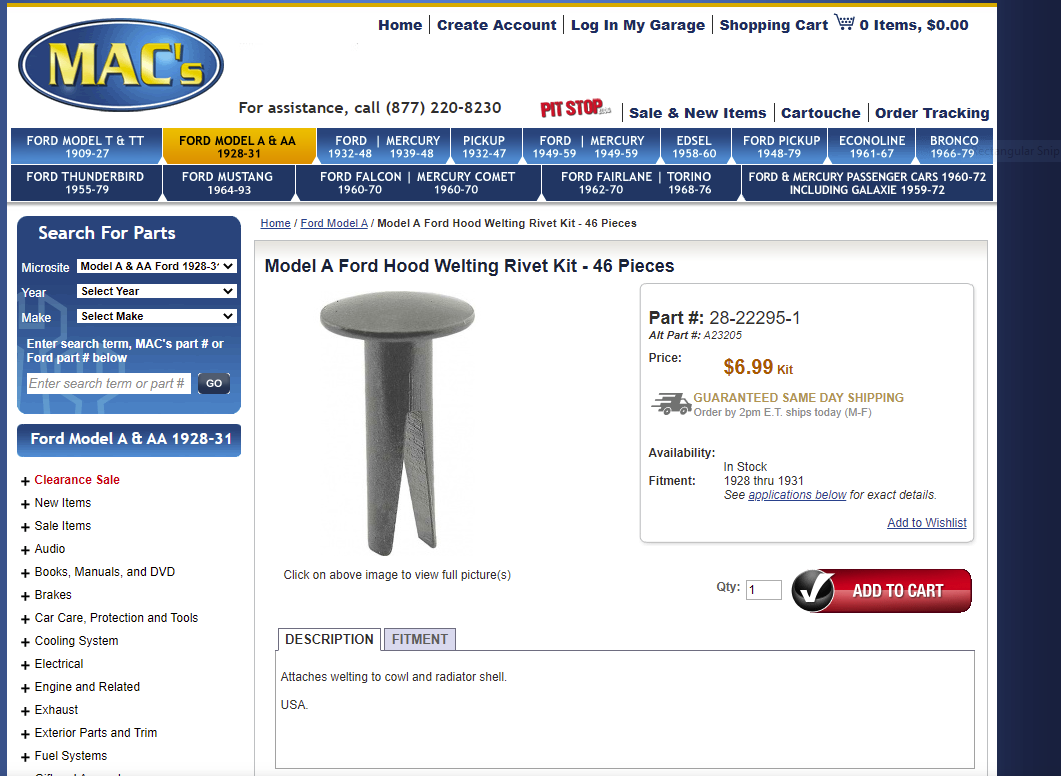
Task: Open the shopping cart icon
Action: [x=844, y=22]
